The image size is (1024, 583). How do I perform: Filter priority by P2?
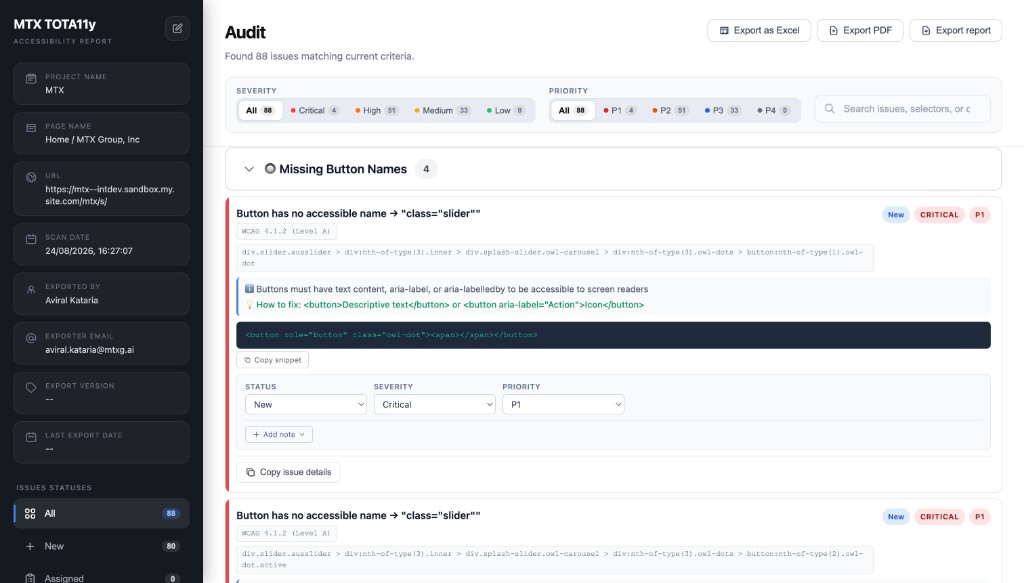click(x=670, y=110)
